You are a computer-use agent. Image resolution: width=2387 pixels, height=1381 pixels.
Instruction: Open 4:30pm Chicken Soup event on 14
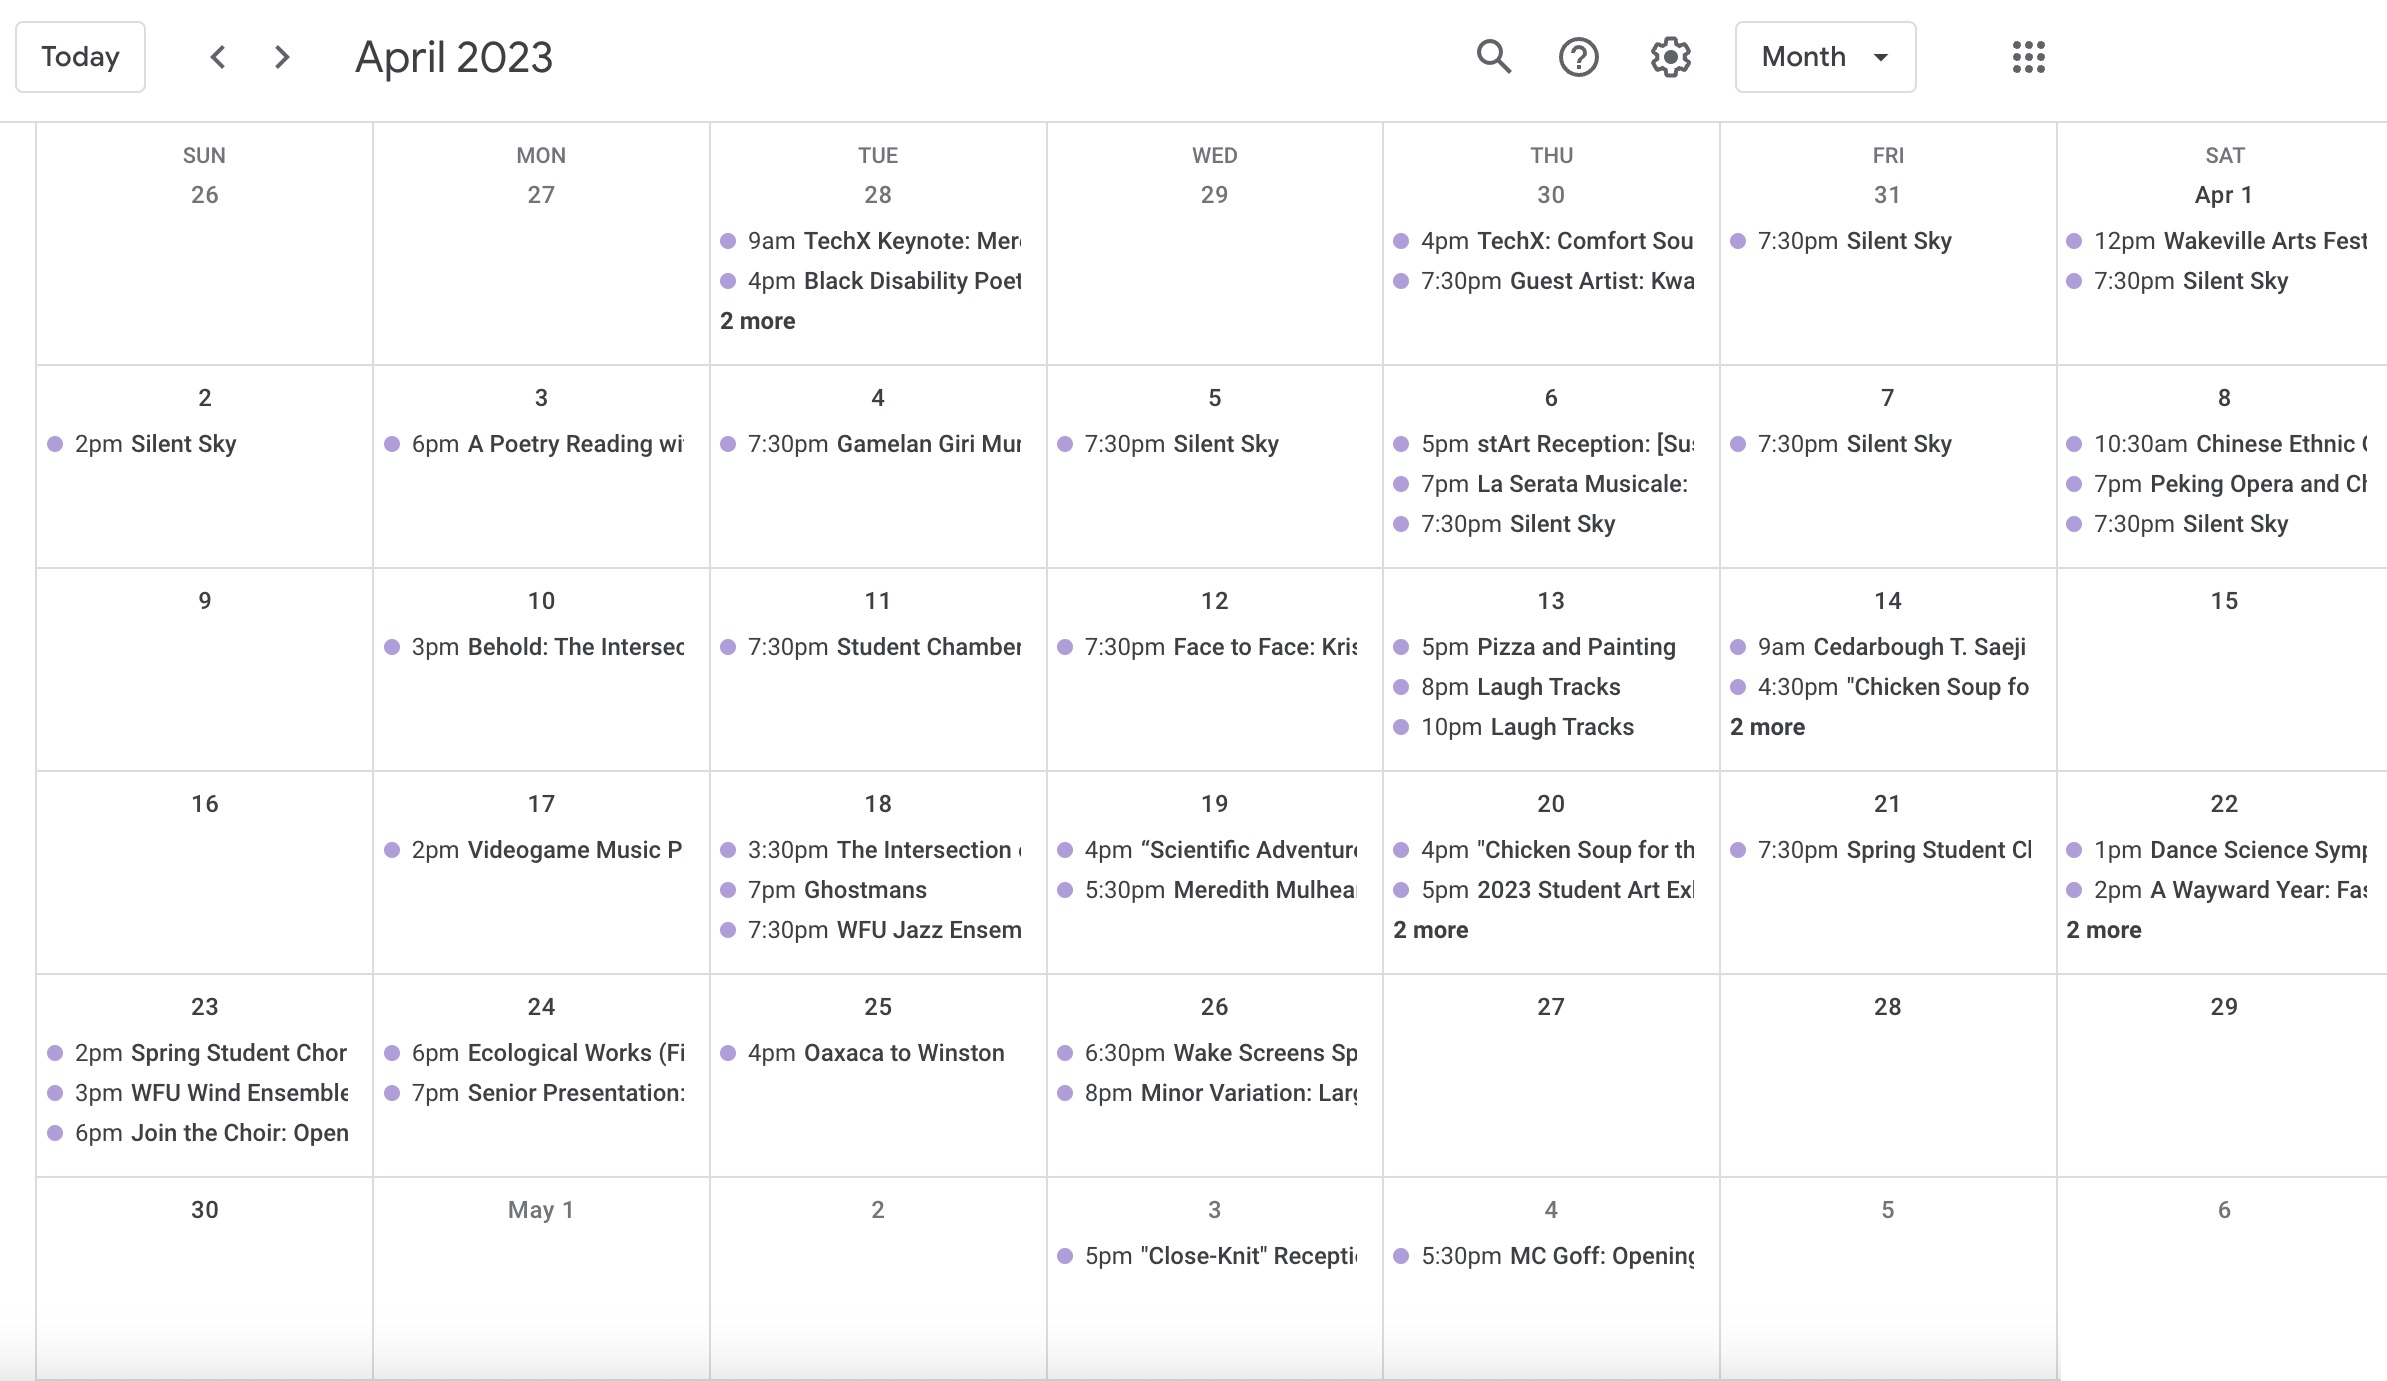[x=1880, y=687]
